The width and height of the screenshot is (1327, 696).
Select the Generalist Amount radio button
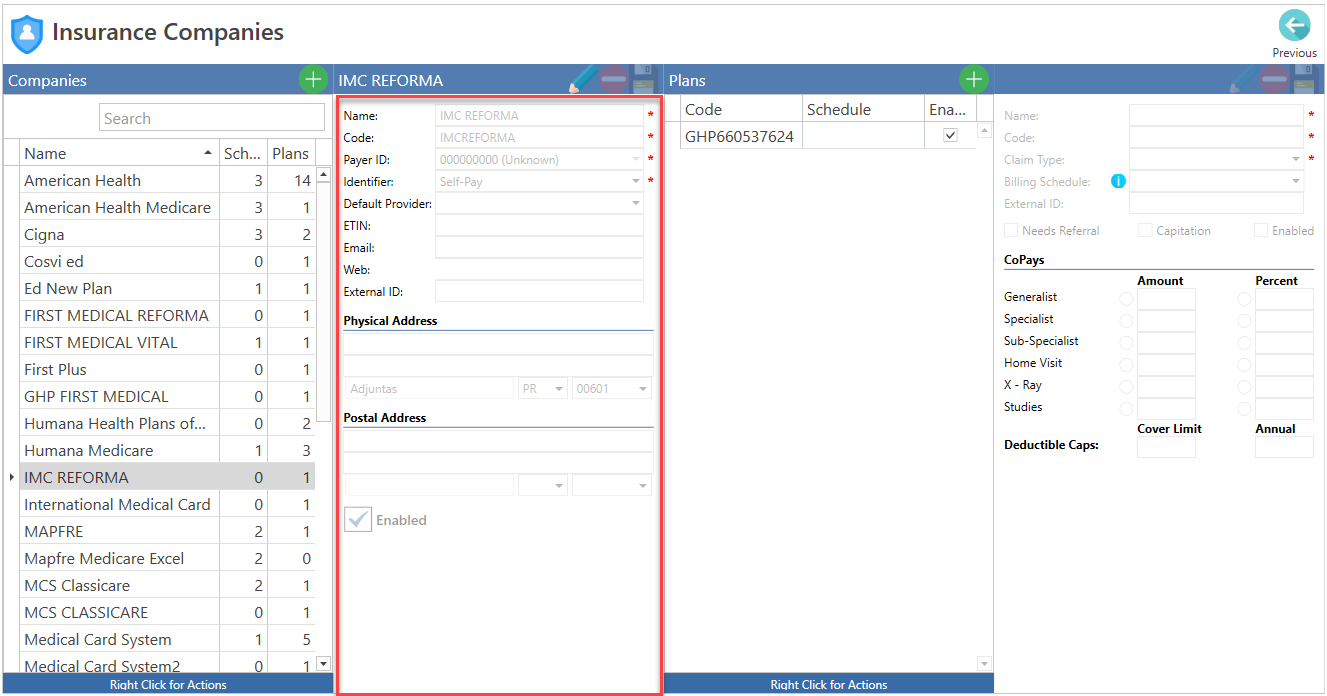click(1127, 298)
